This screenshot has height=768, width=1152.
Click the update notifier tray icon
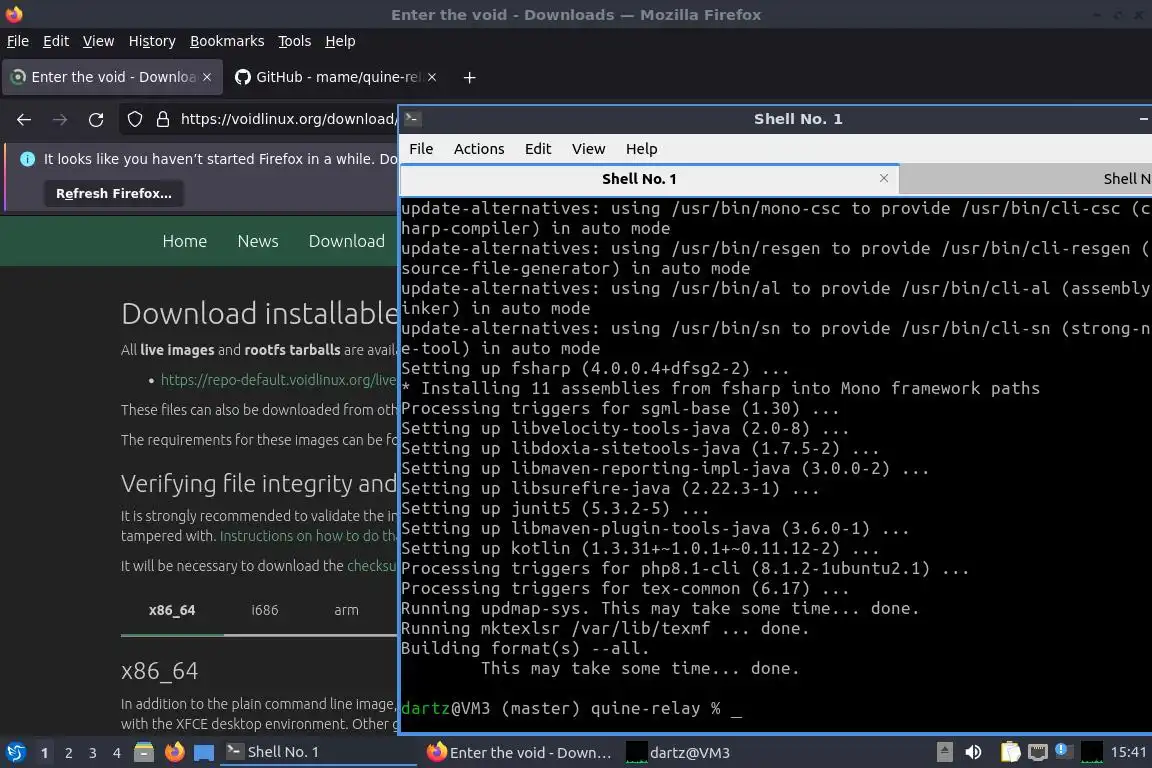pyautogui.click(x=1063, y=751)
